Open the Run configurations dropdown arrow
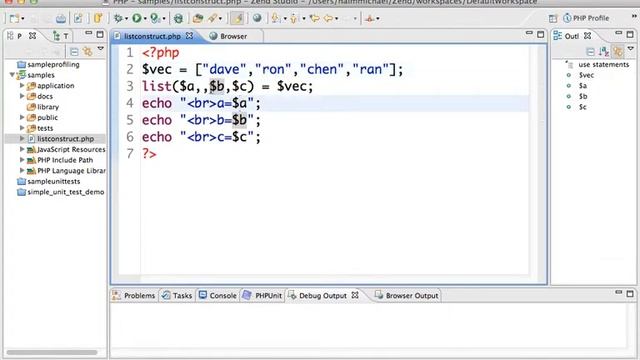 145,19
